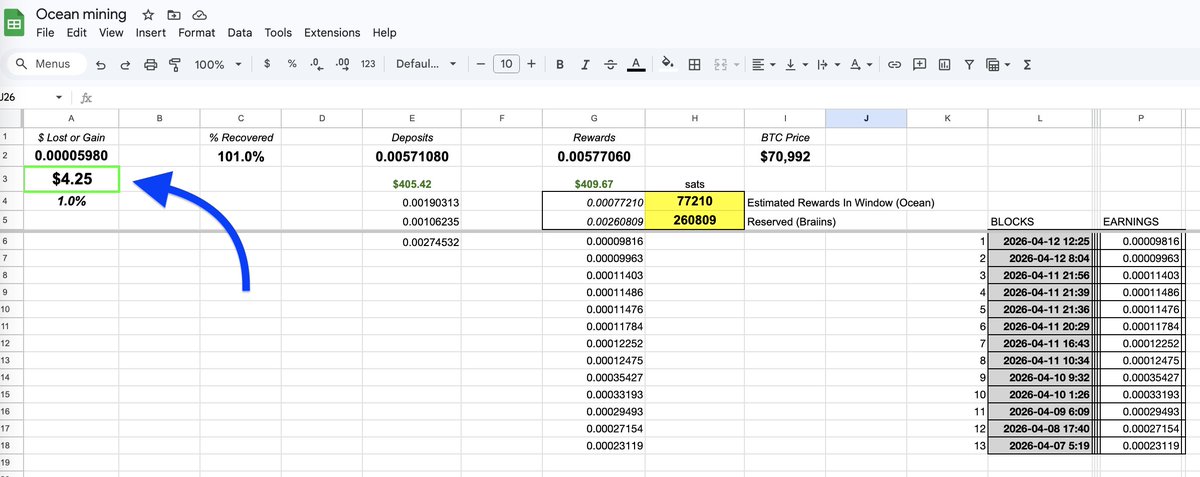Toggle strikethrough formatting
This screenshot has height=477, width=1200.
tap(610, 64)
